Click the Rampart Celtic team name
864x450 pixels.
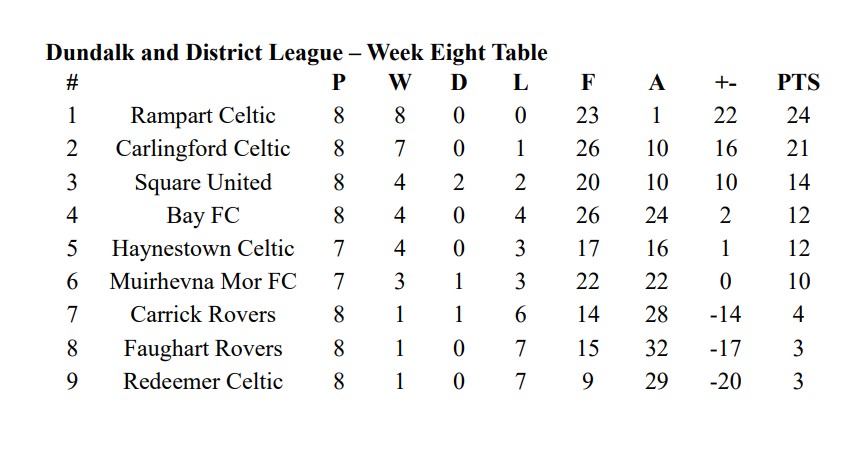(x=203, y=116)
